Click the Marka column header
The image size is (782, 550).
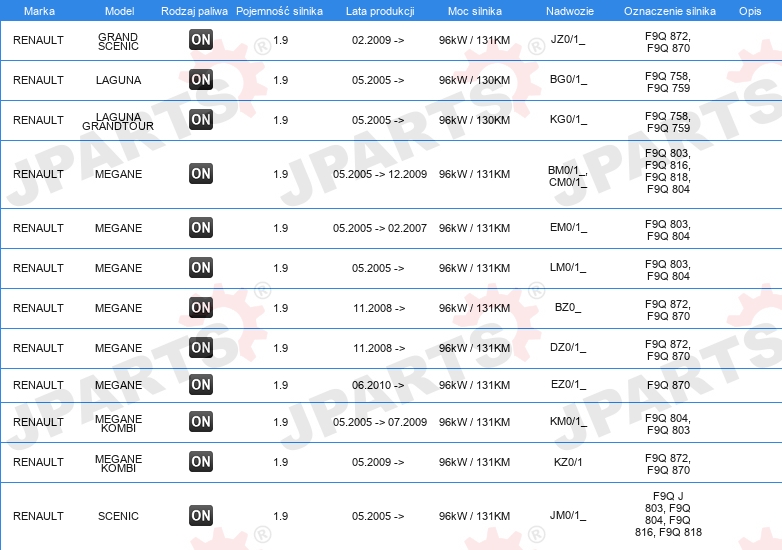pos(39,11)
